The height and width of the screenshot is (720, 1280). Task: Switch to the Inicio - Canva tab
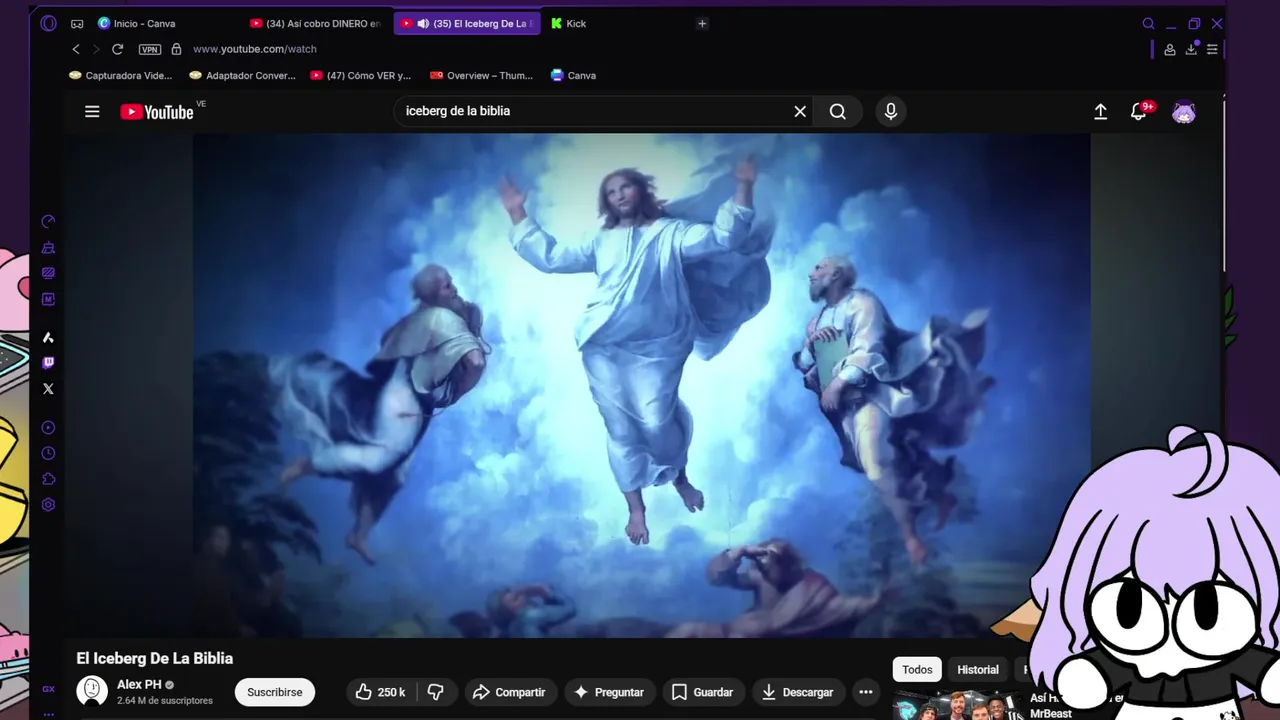click(145, 23)
